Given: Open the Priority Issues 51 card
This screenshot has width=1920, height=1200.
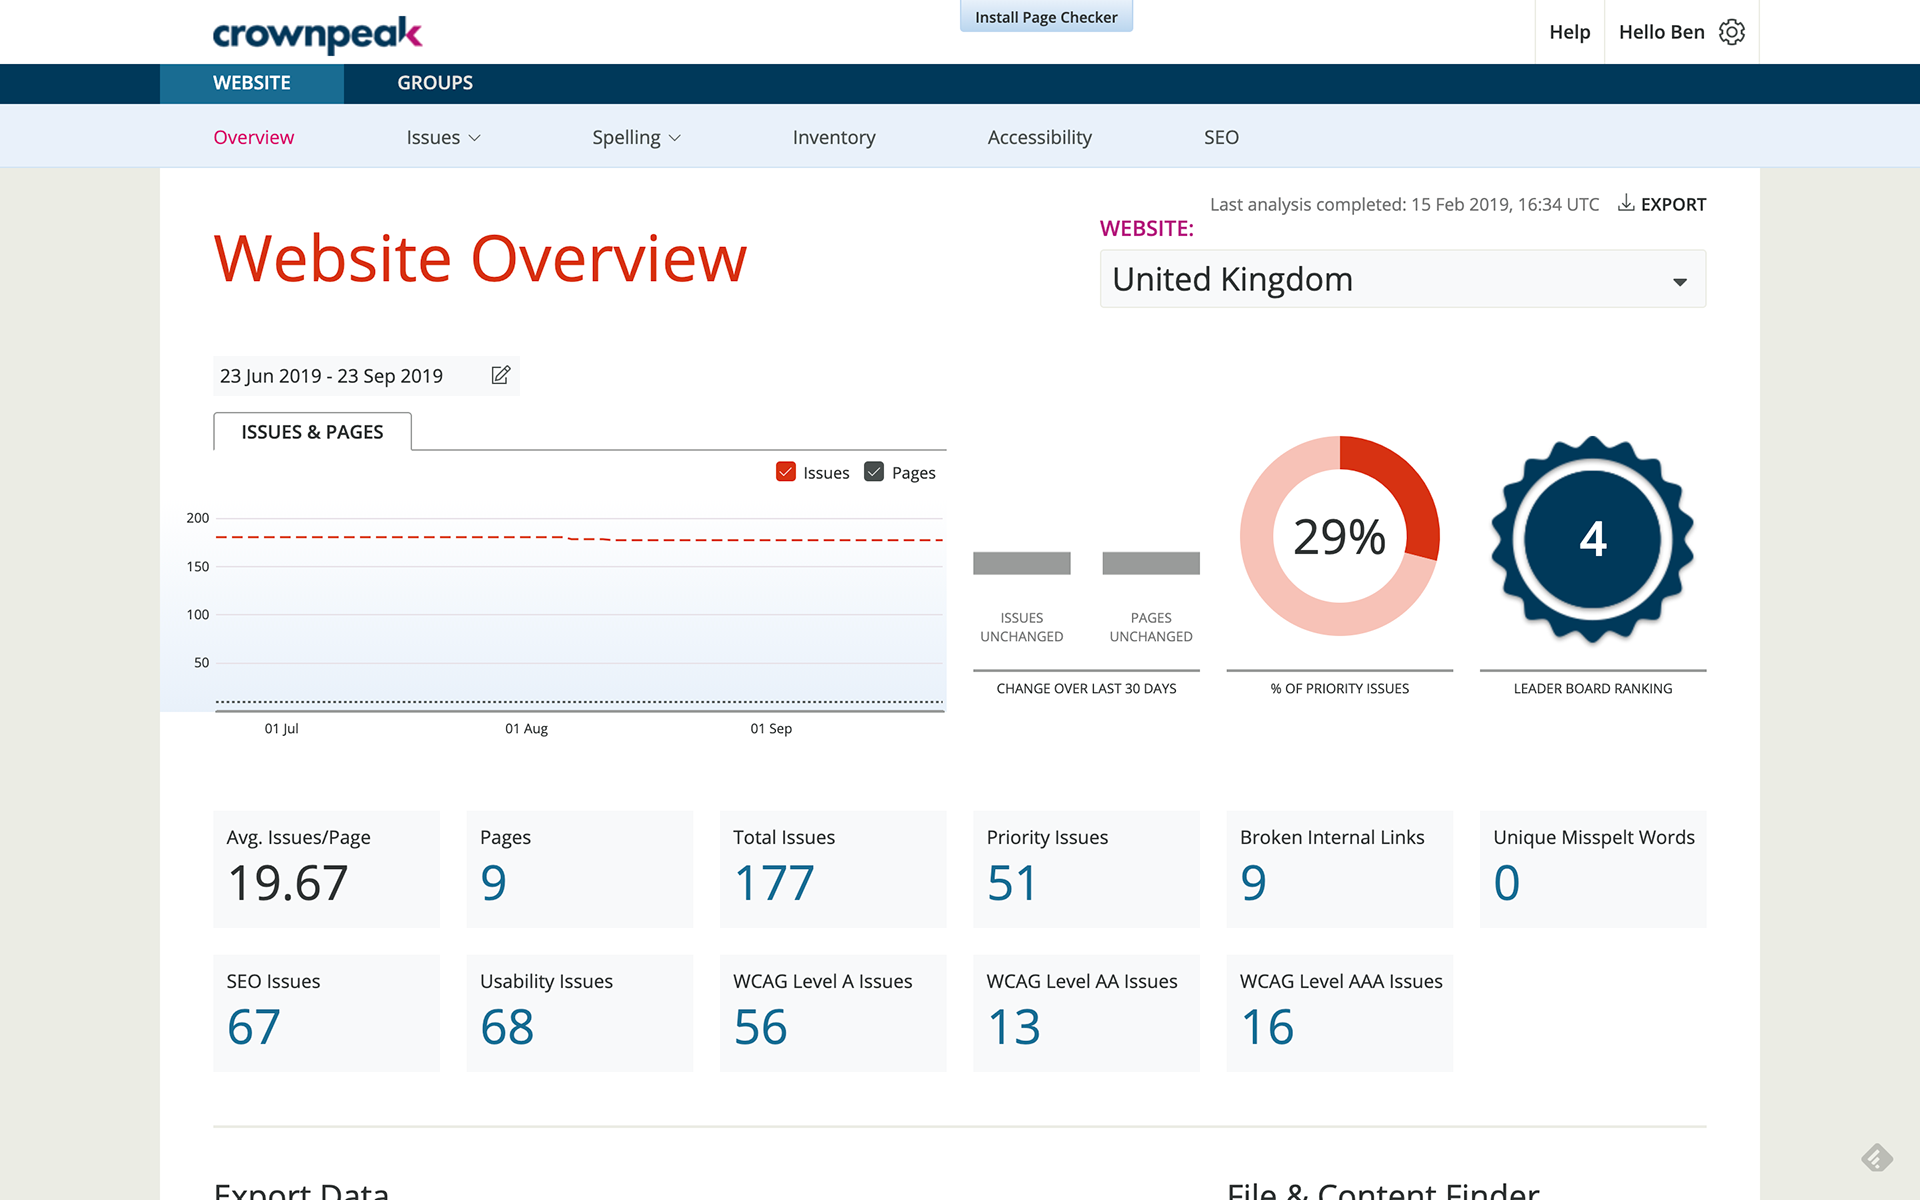Looking at the screenshot, I should (x=1086, y=868).
